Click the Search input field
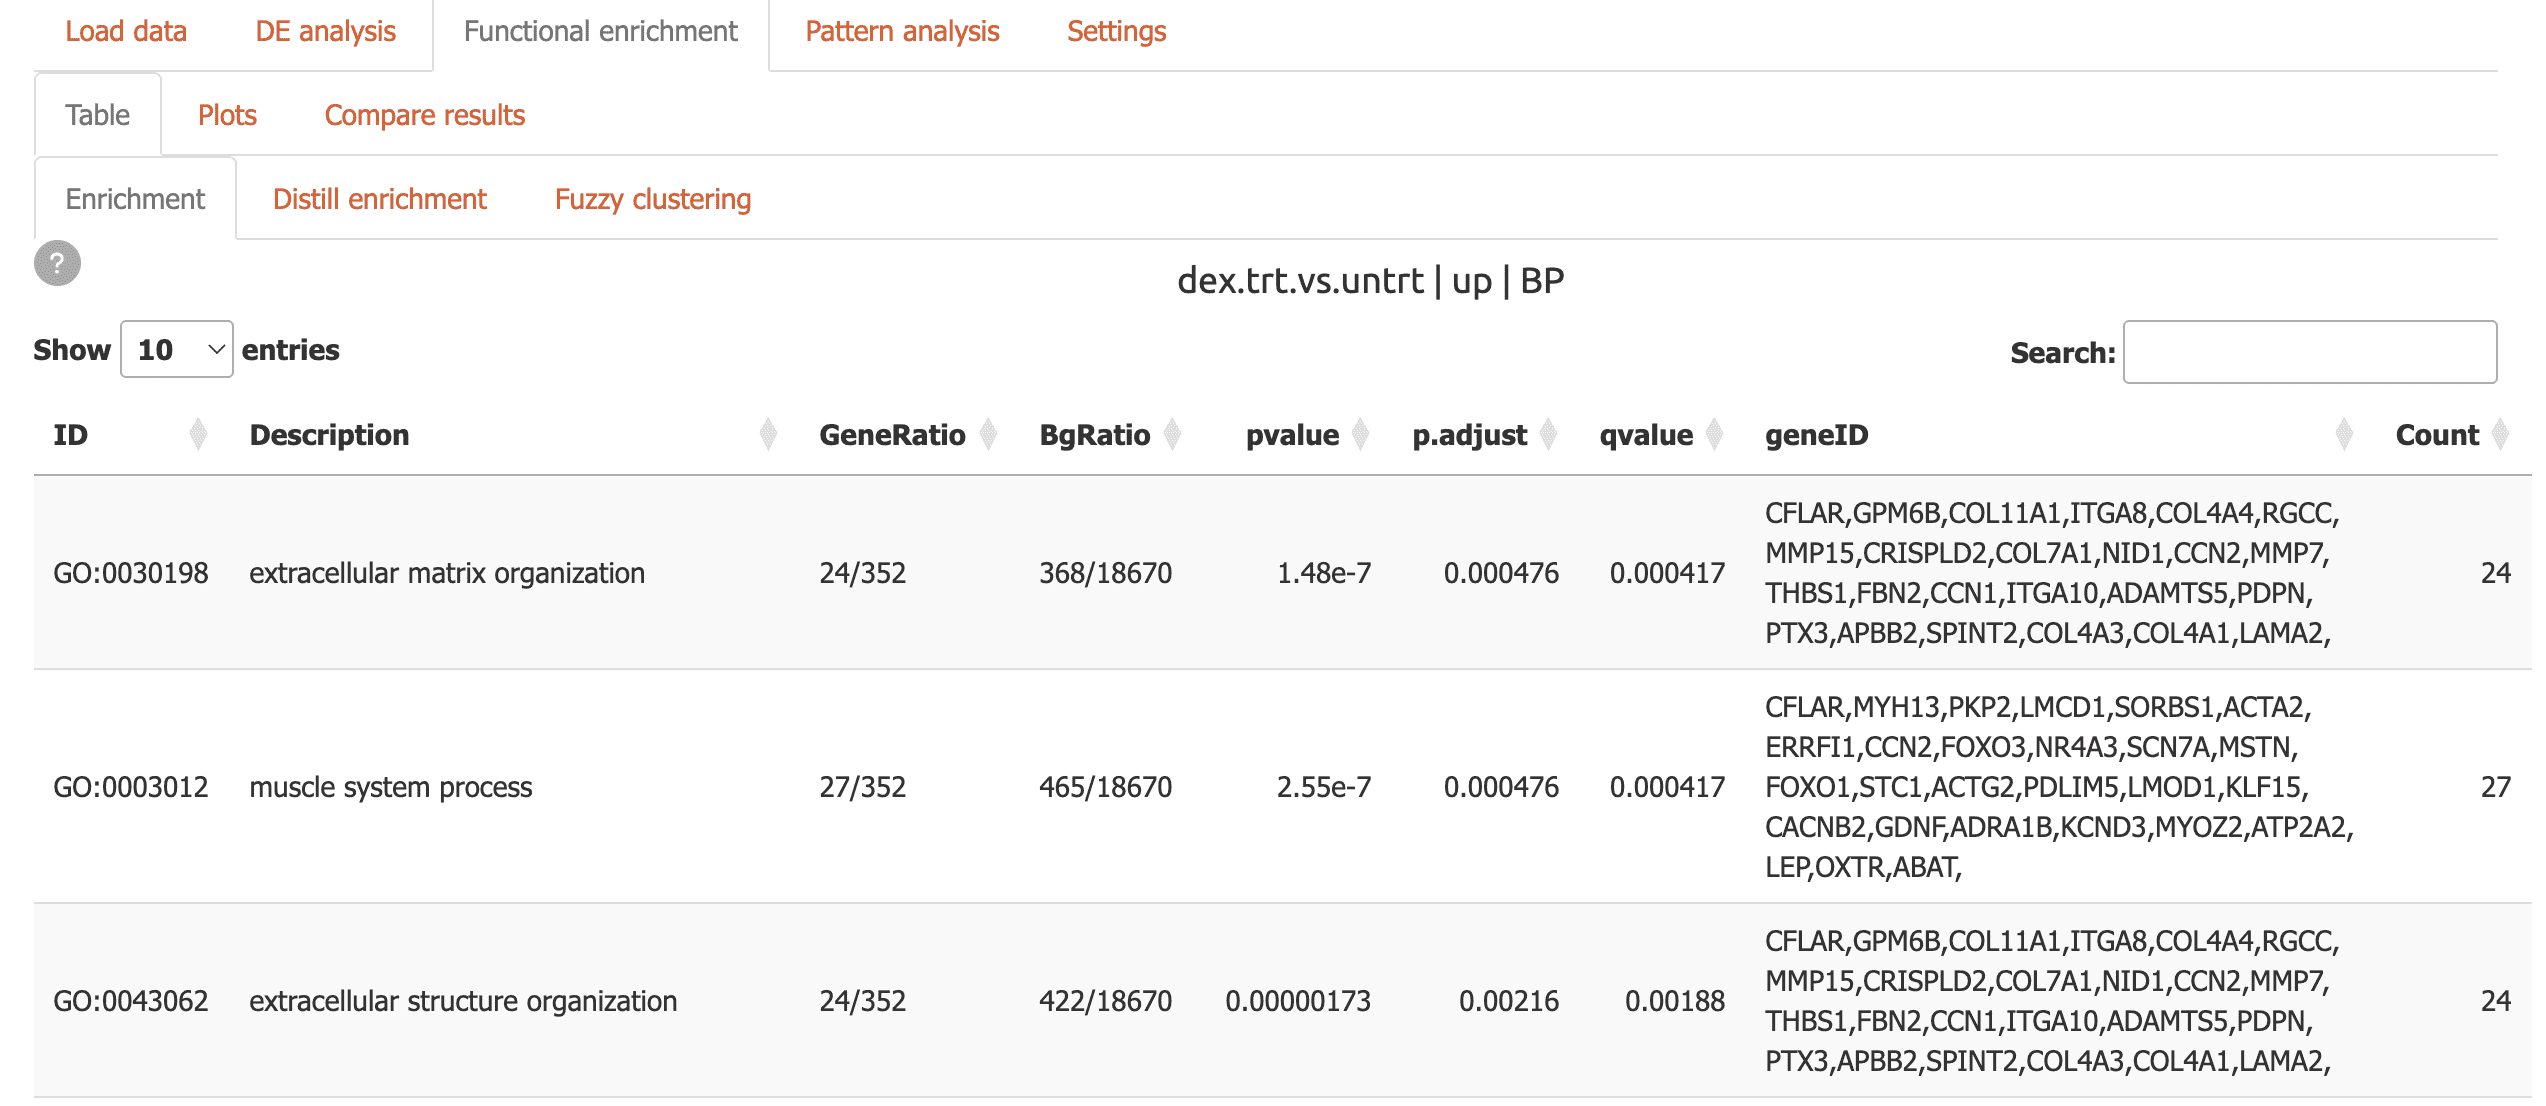2546x1106 pixels. [2309, 352]
